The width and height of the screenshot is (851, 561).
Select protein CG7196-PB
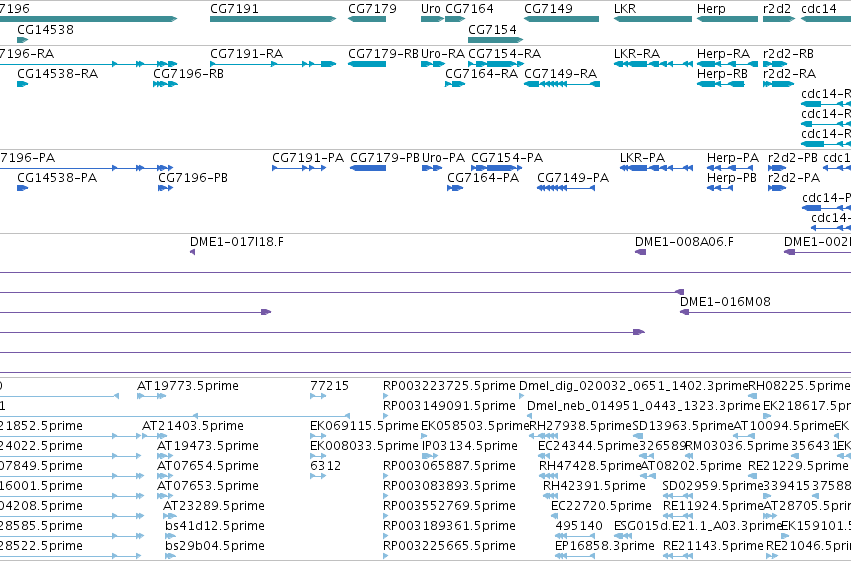click(166, 188)
